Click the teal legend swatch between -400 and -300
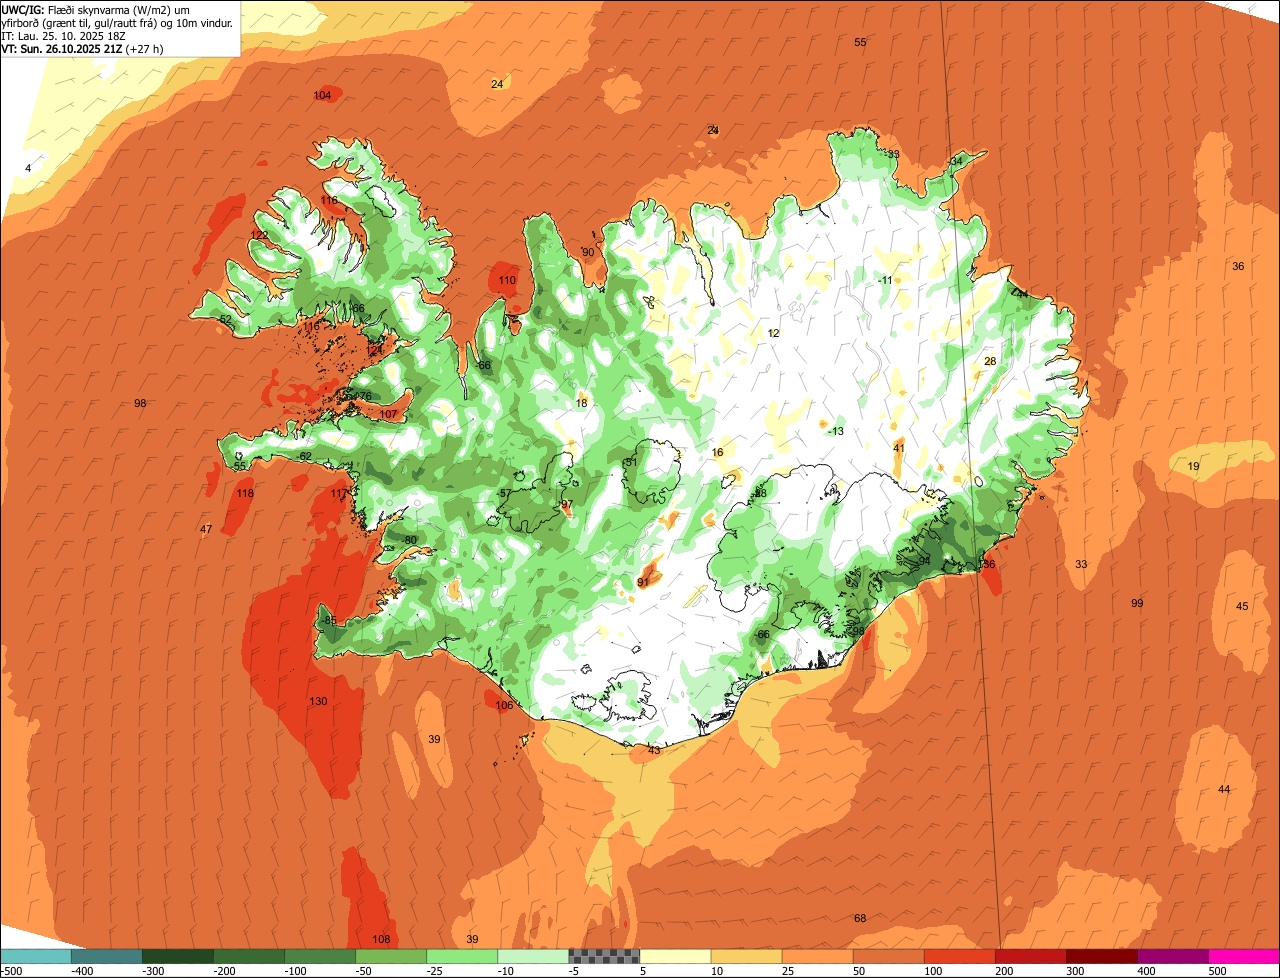Viewport: 1280px width, 978px height. (x=107, y=956)
